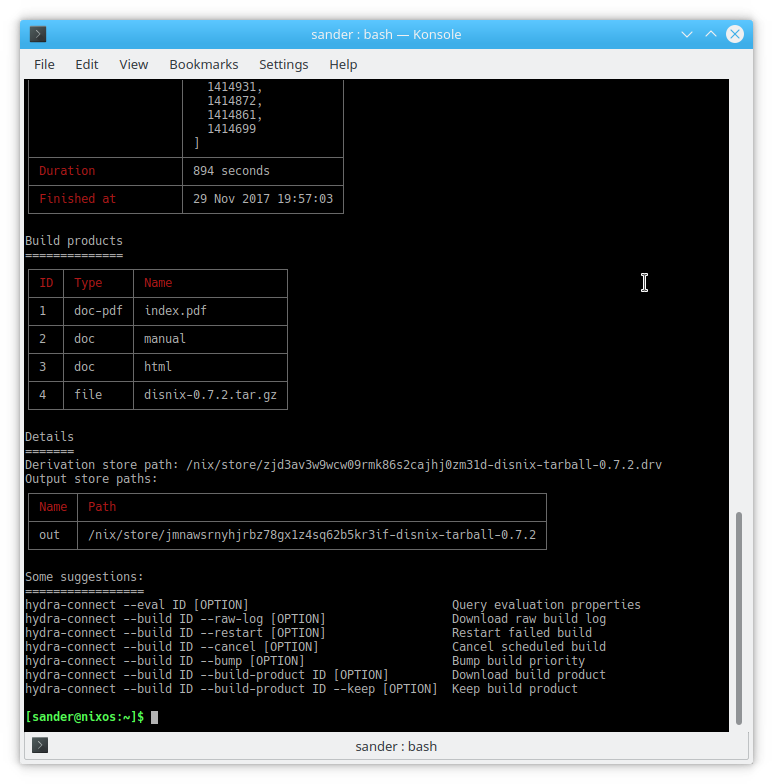This screenshot has width=773, height=784.
Task: Click the 'Type' column header
Action: click(x=88, y=283)
